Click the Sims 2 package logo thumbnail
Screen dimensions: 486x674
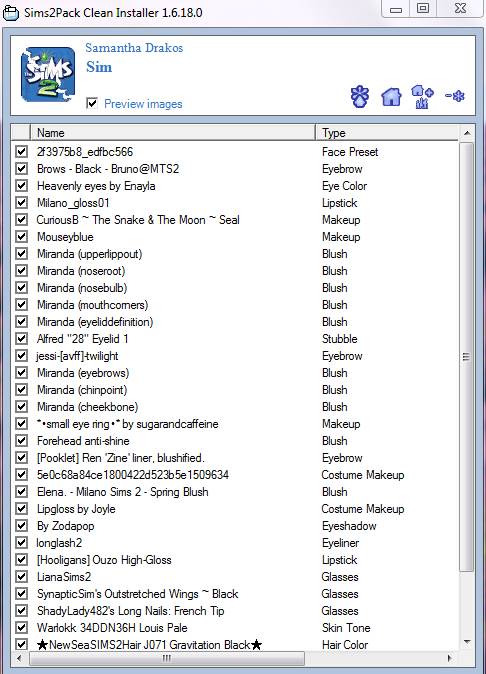click(48, 75)
